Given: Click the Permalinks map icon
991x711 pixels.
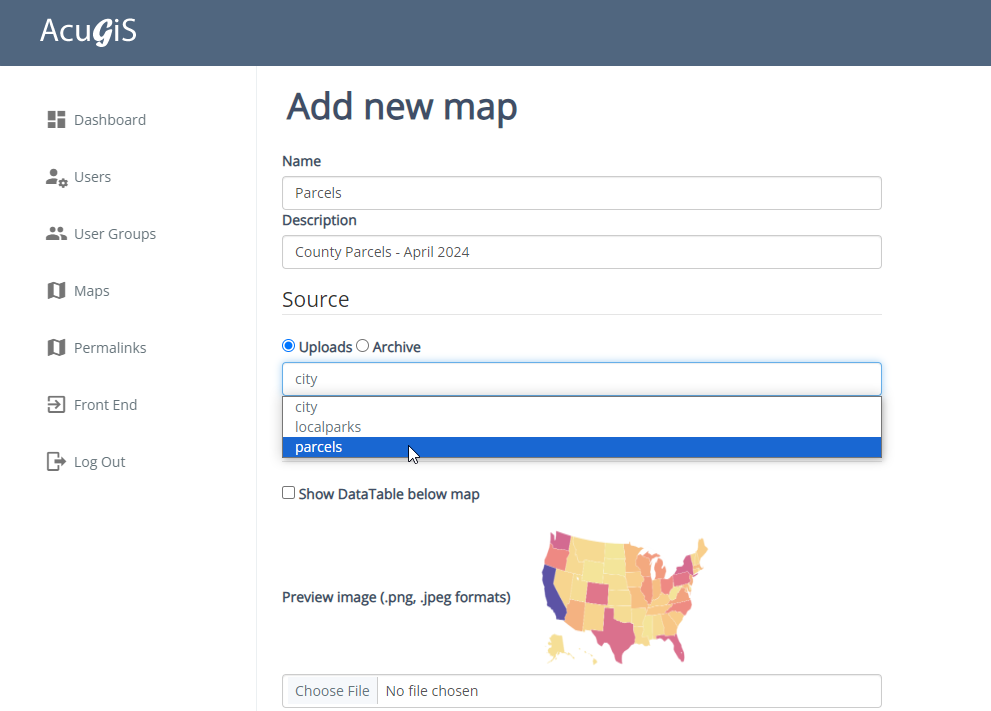Looking at the screenshot, I should pos(56,348).
